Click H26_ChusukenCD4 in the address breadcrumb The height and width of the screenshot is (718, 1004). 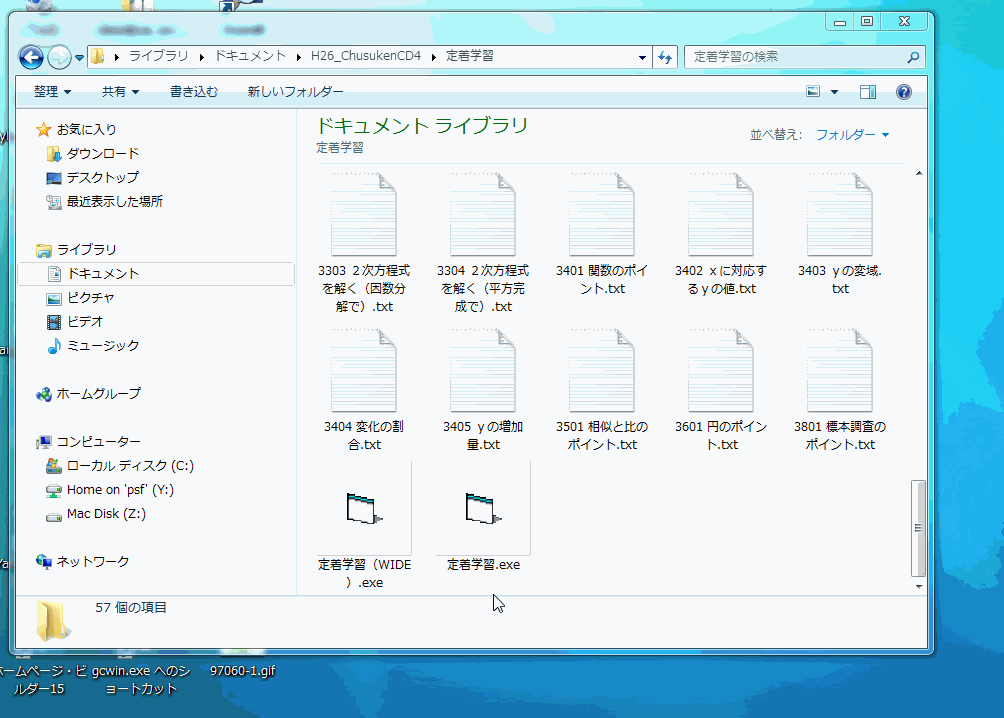coord(366,57)
